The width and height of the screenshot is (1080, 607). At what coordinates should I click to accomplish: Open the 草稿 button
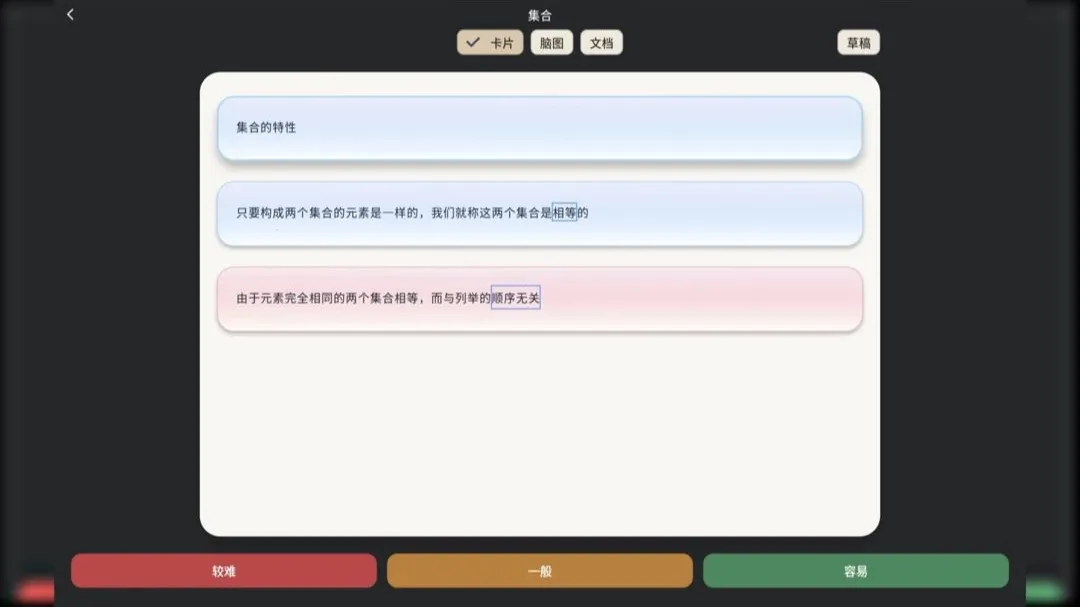(x=858, y=43)
